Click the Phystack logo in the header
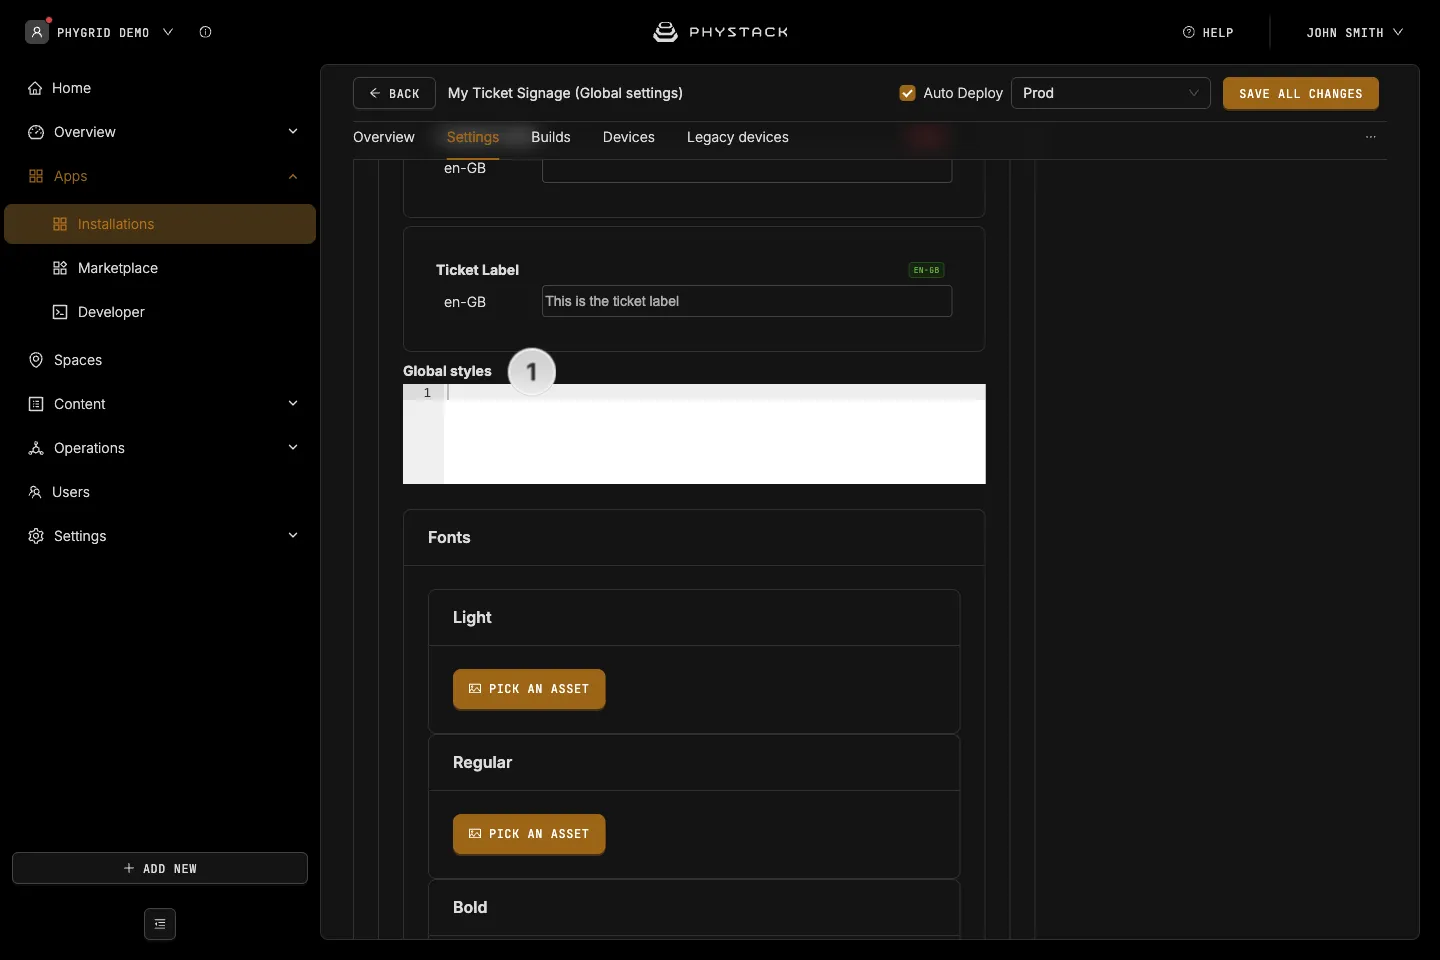 [720, 32]
